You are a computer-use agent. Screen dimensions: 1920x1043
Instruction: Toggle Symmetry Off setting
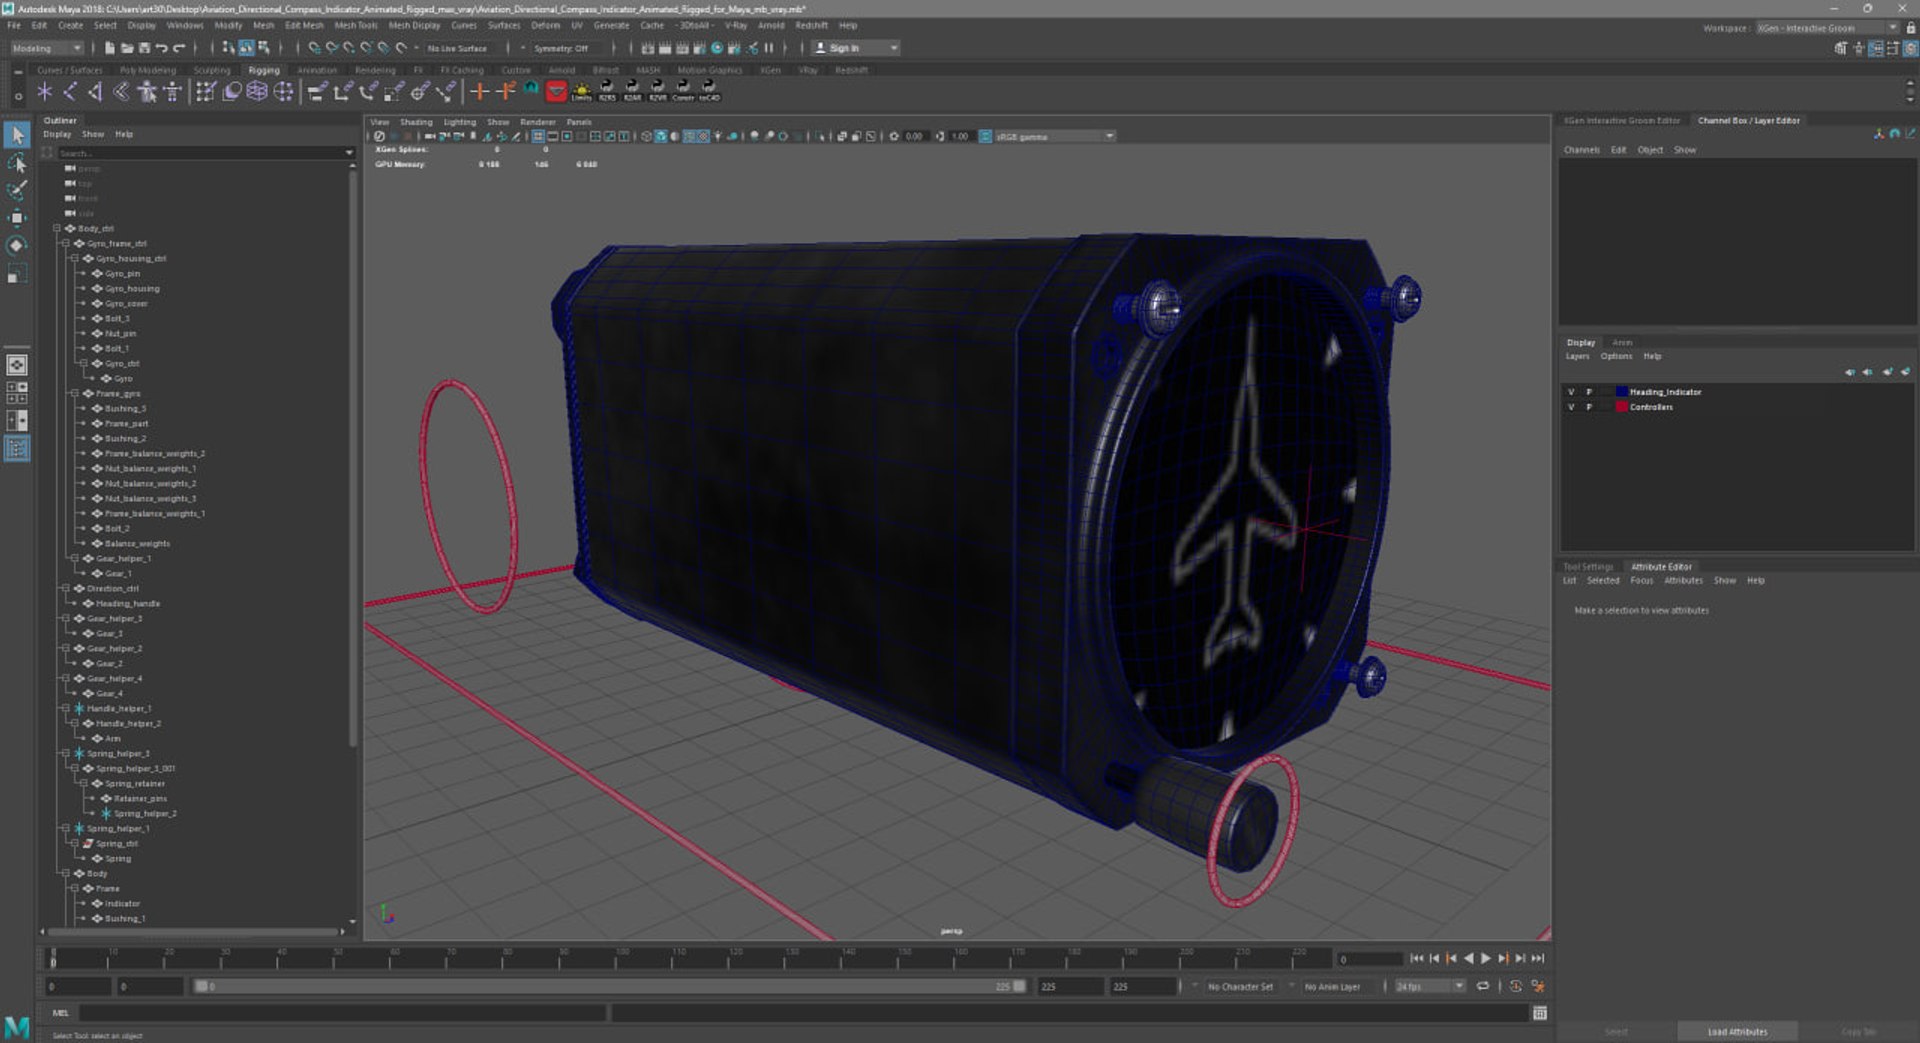pos(560,48)
